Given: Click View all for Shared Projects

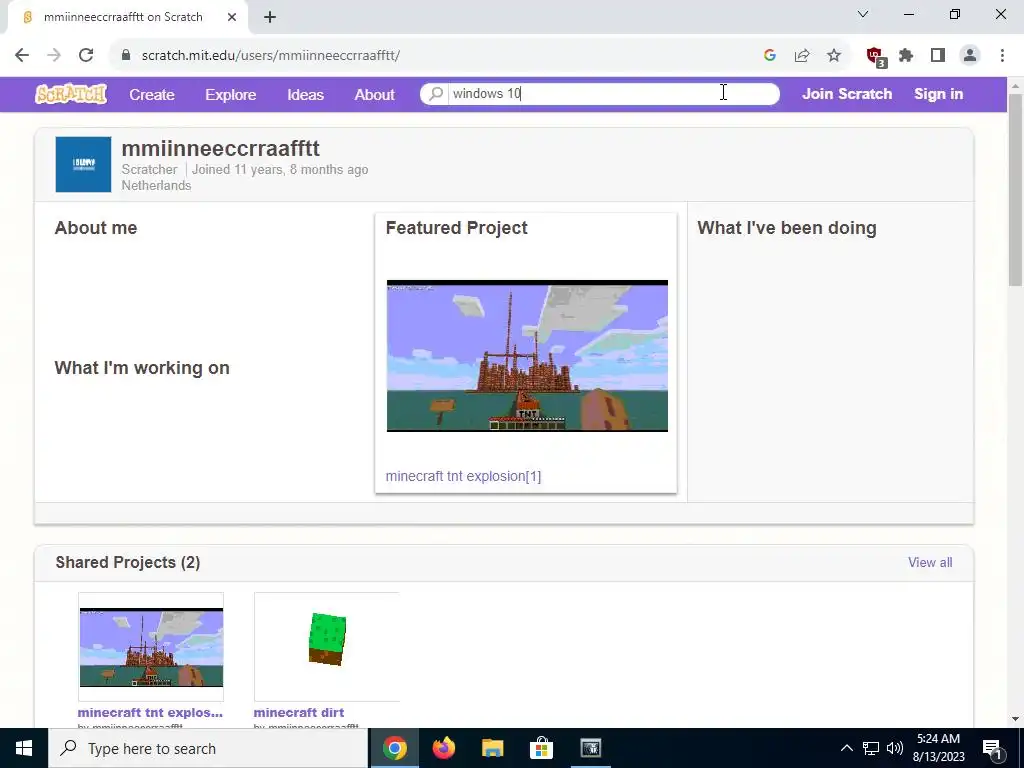Looking at the screenshot, I should [x=930, y=562].
